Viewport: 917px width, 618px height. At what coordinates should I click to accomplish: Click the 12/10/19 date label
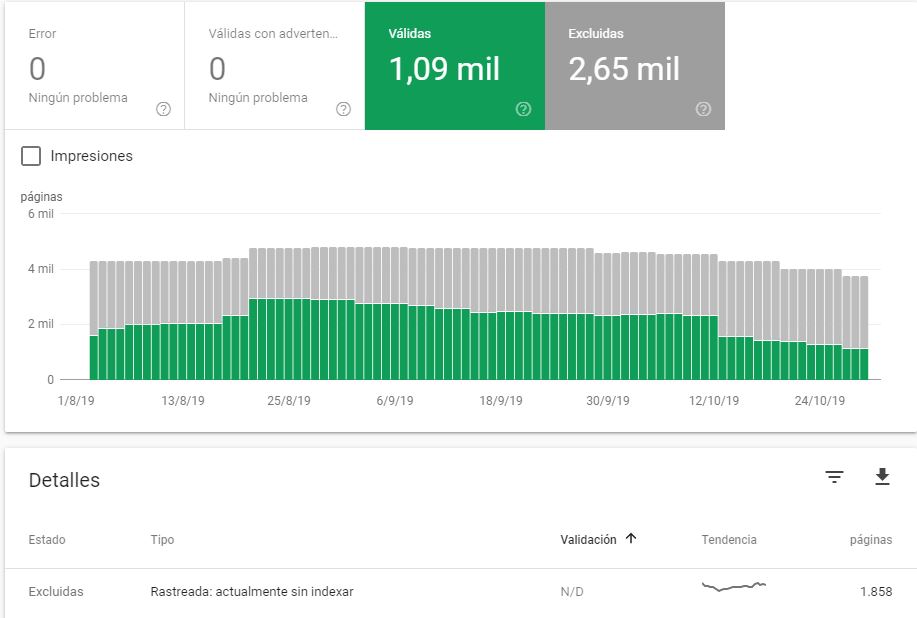pyautogui.click(x=714, y=401)
